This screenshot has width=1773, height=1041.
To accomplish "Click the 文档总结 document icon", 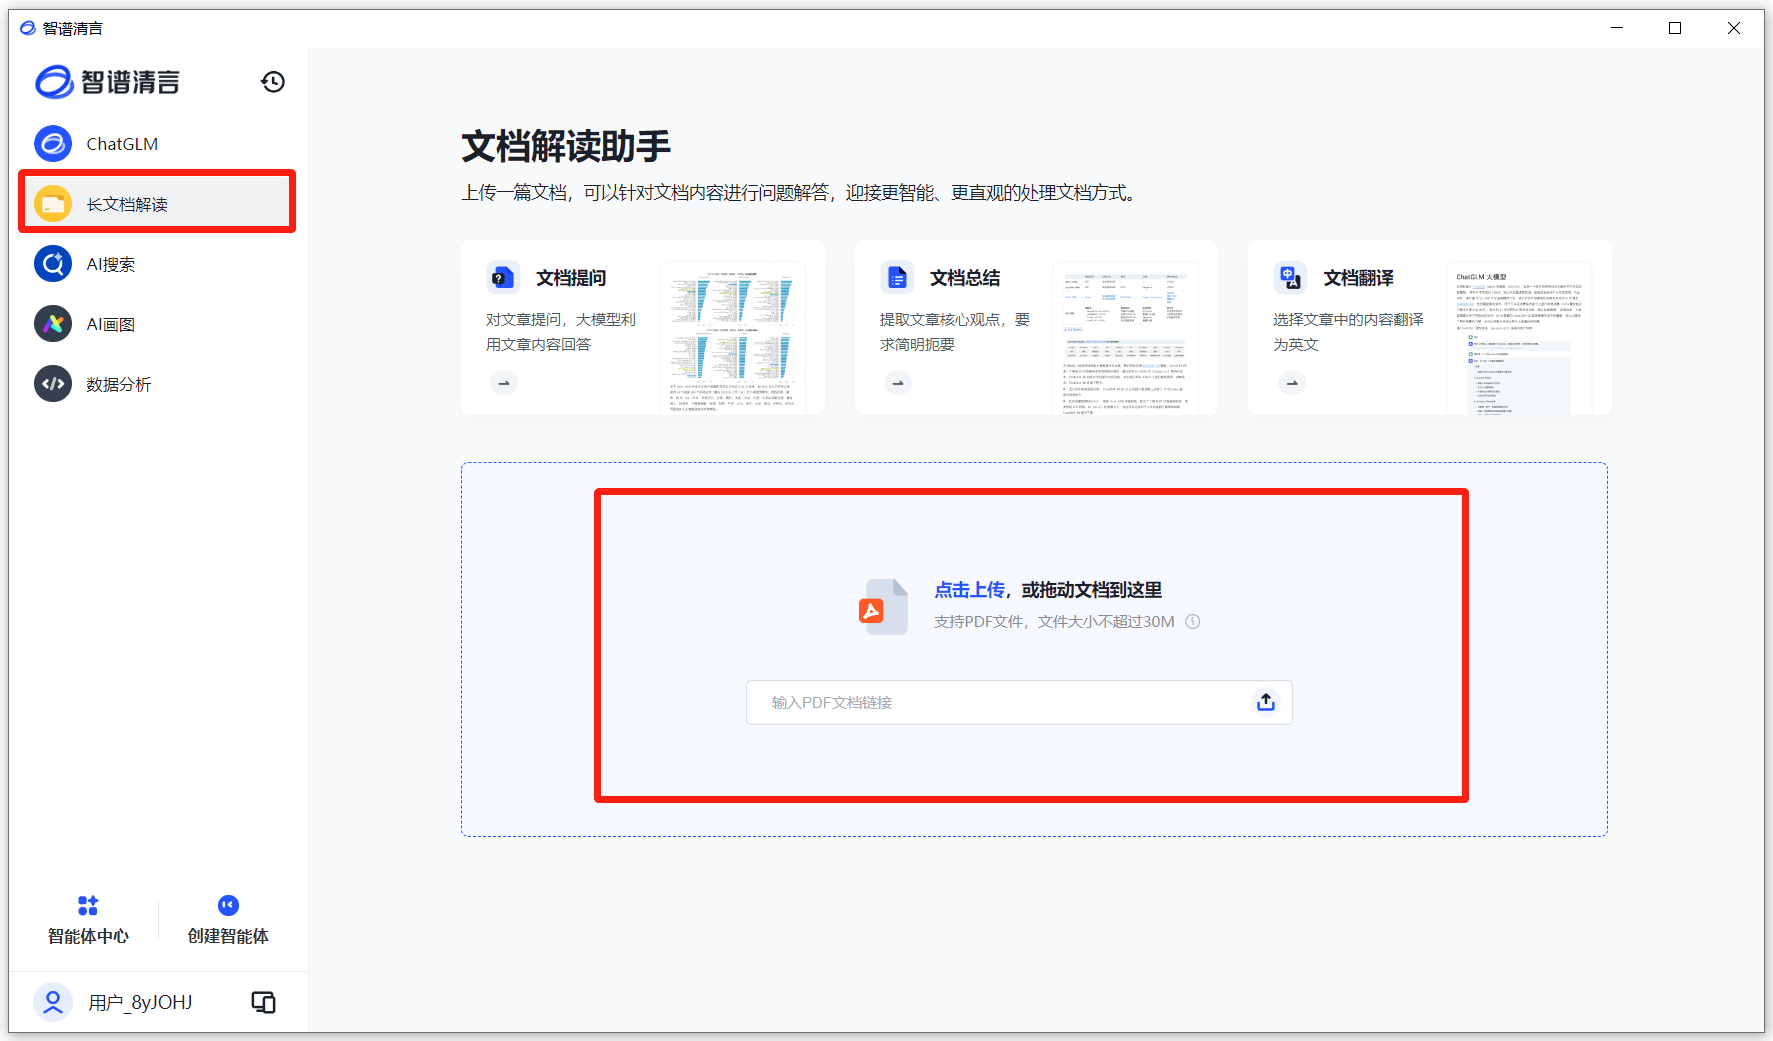I will tap(897, 277).
